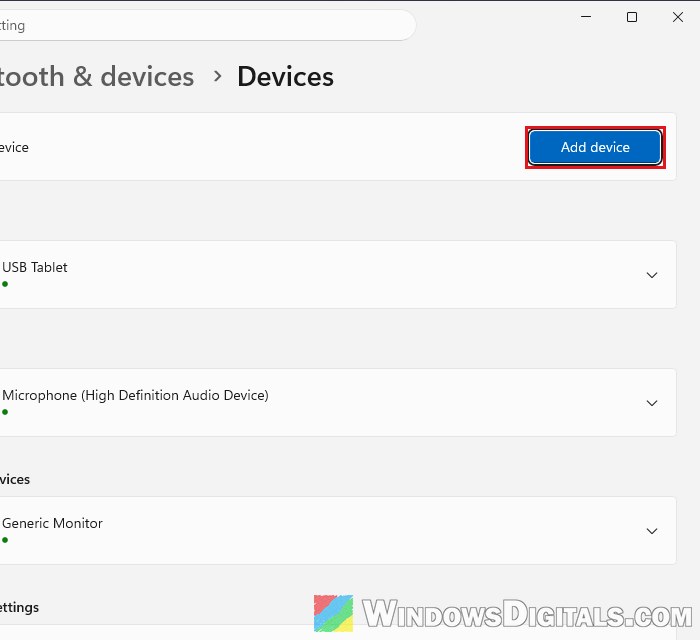Select the Generic Monitor label
700x640 pixels.
coord(52,523)
